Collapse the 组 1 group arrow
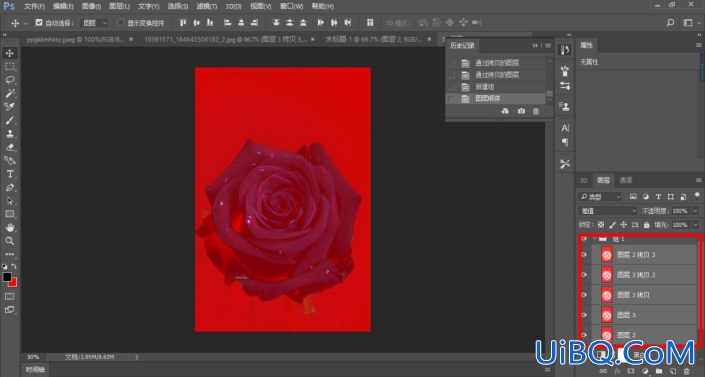This screenshot has width=705, height=377. point(594,238)
